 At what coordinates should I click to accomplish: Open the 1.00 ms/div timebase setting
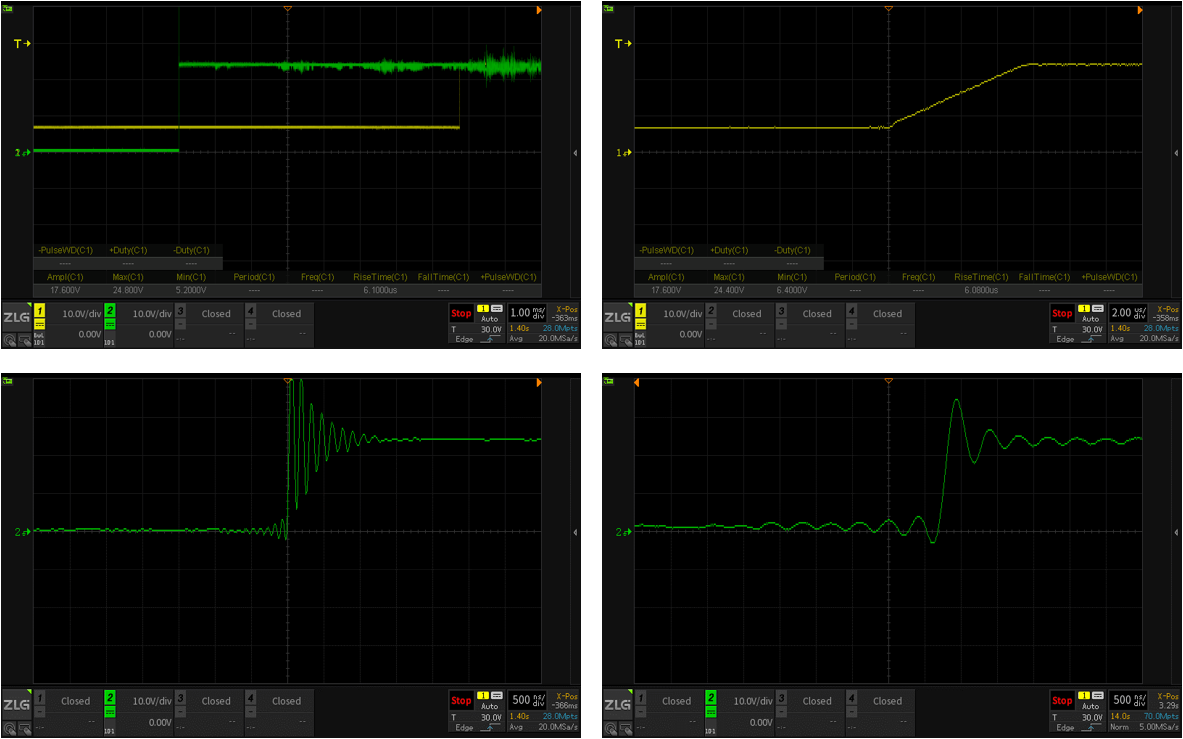526,312
